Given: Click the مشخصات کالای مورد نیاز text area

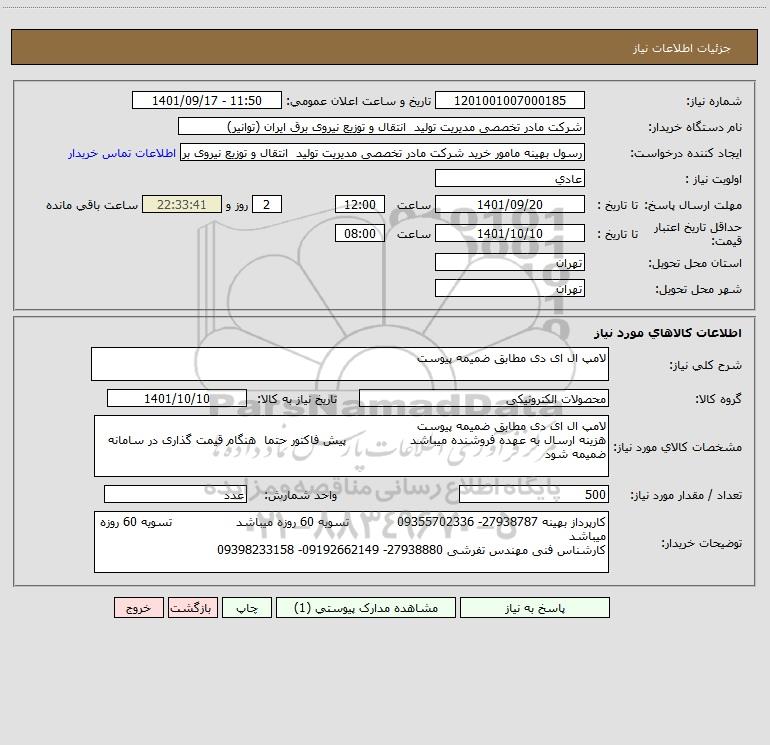Looking at the screenshot, I should point(351,446).
